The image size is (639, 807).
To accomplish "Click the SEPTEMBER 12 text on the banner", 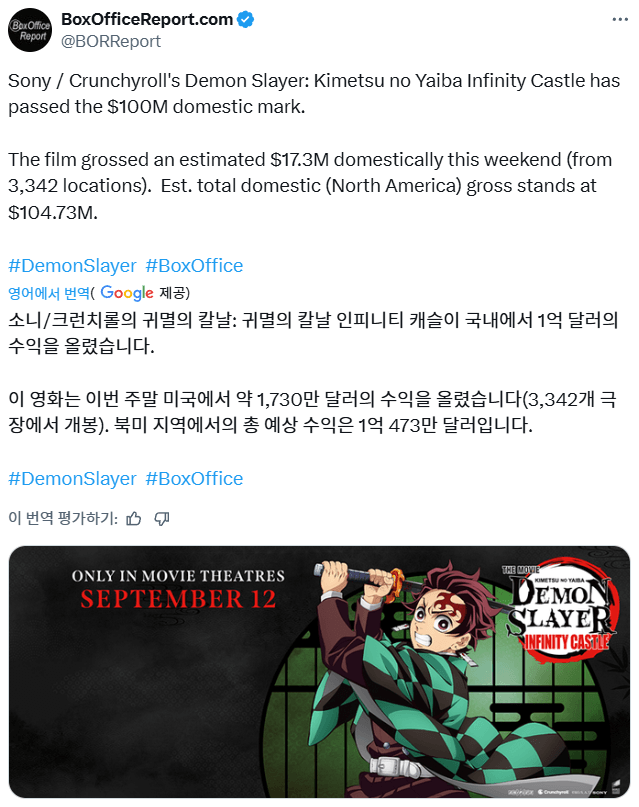I will click(x=178, y=599).
